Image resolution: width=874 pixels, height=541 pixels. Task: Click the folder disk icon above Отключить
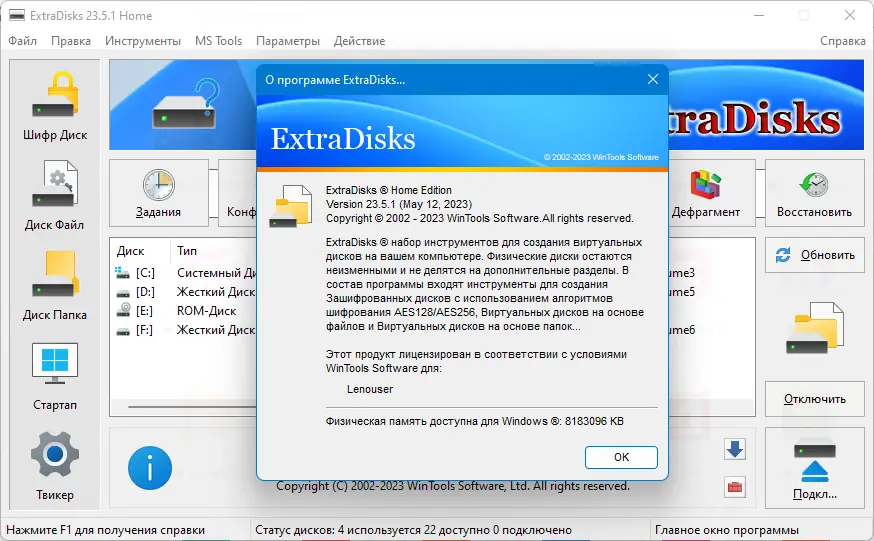point(814,328)
